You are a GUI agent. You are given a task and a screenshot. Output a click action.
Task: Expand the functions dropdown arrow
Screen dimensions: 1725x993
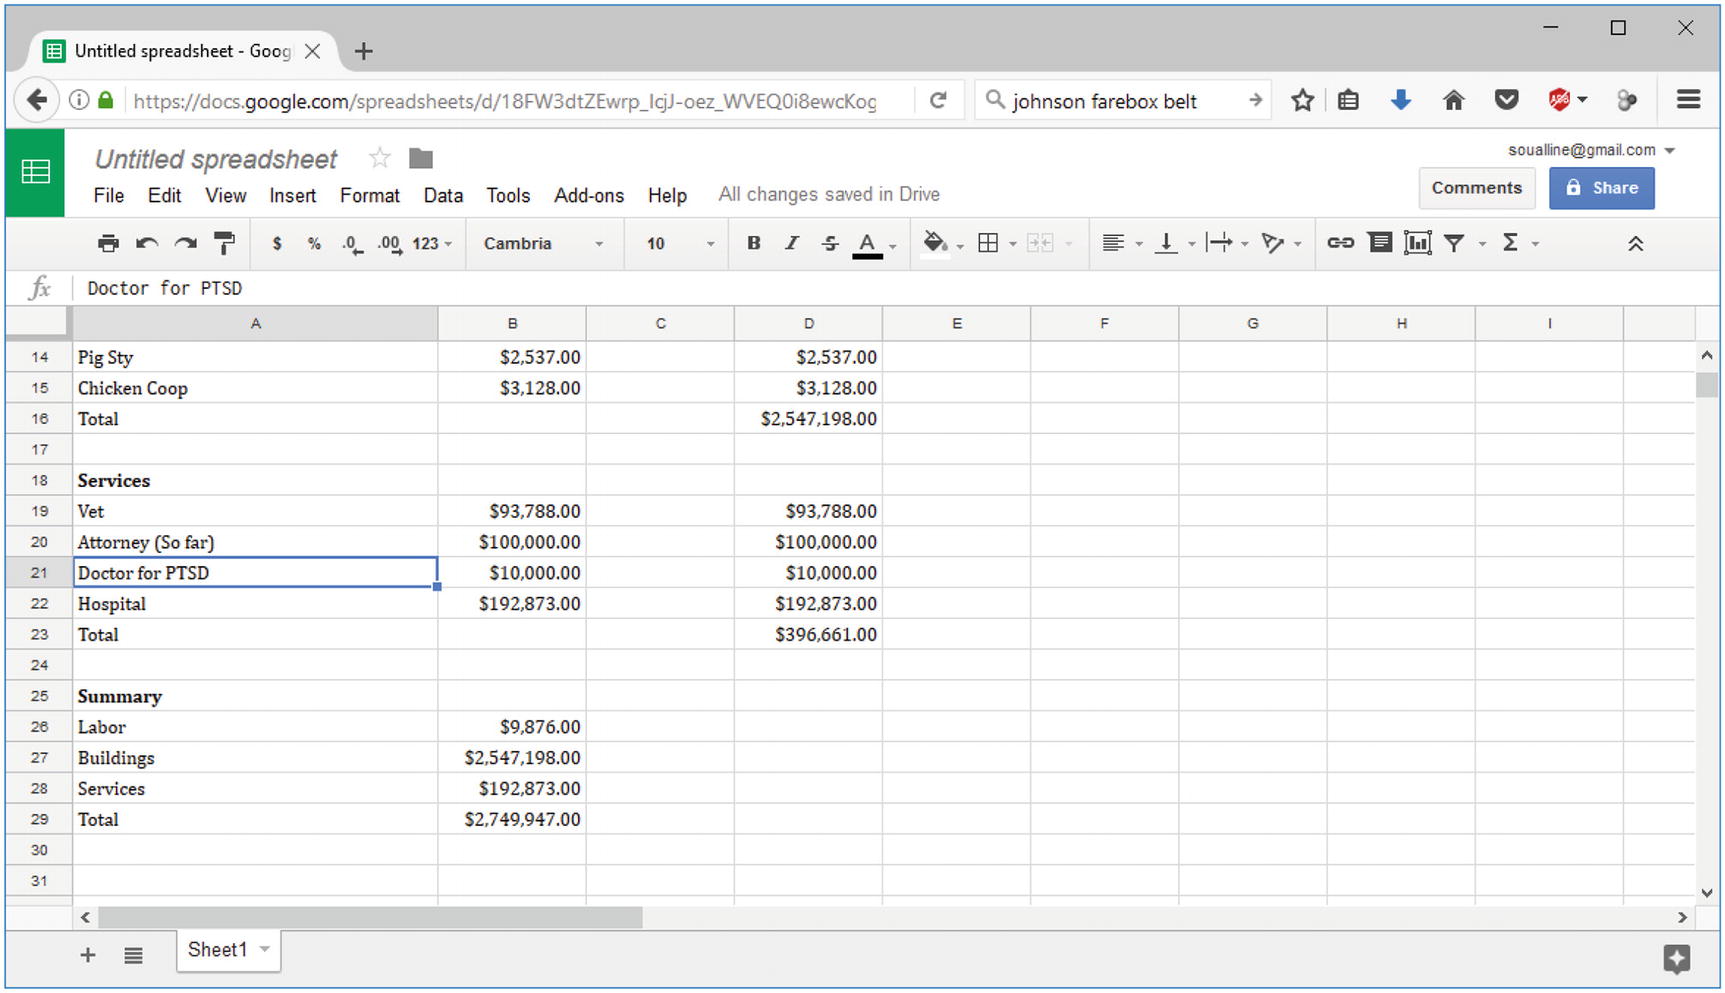click(1535, 244)
